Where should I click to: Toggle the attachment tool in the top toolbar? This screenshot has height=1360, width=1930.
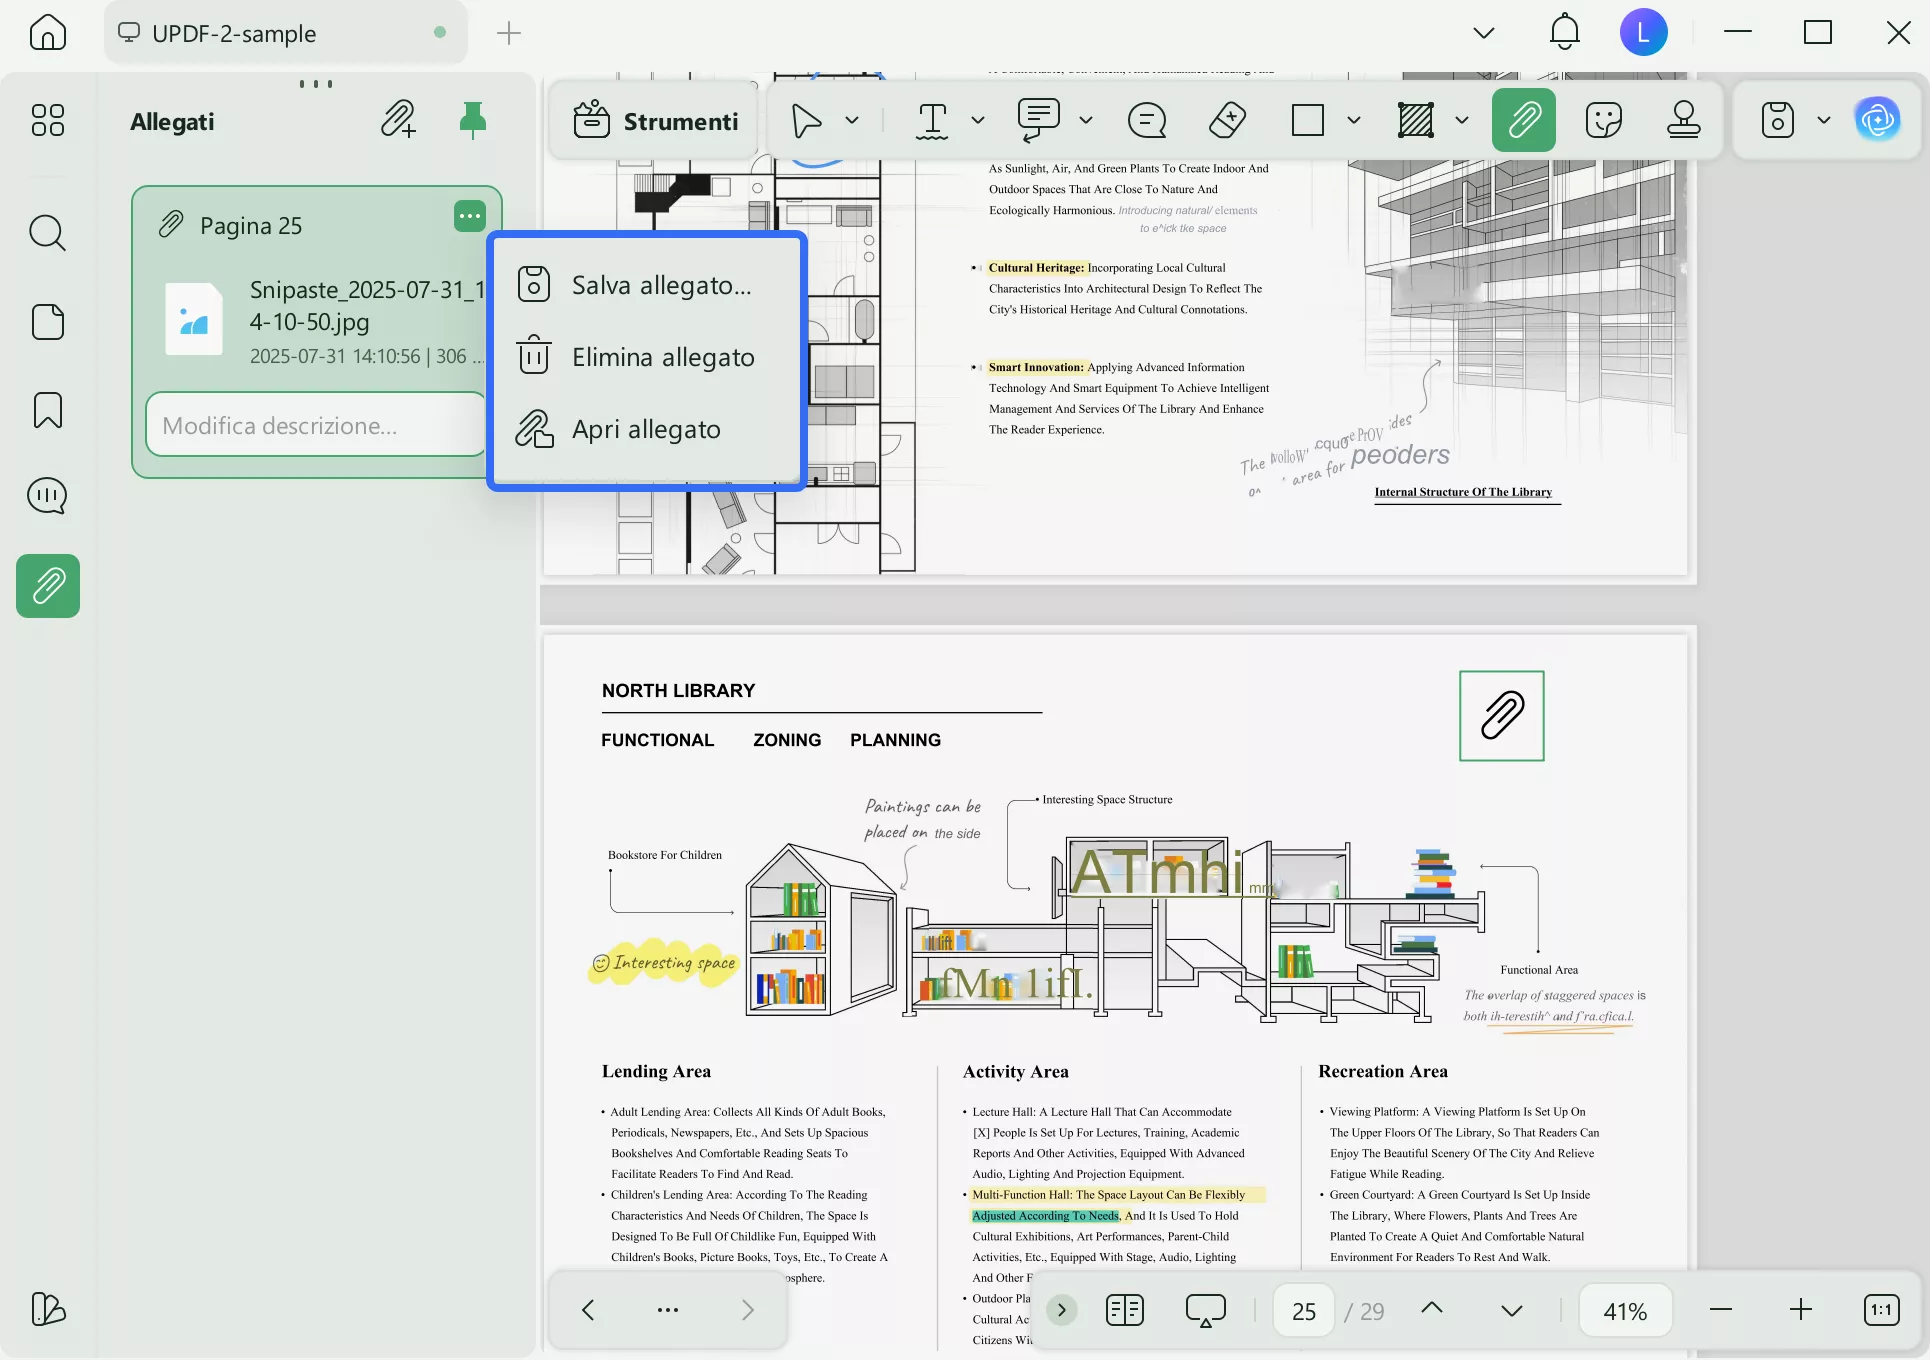(x=1523, y=120)
